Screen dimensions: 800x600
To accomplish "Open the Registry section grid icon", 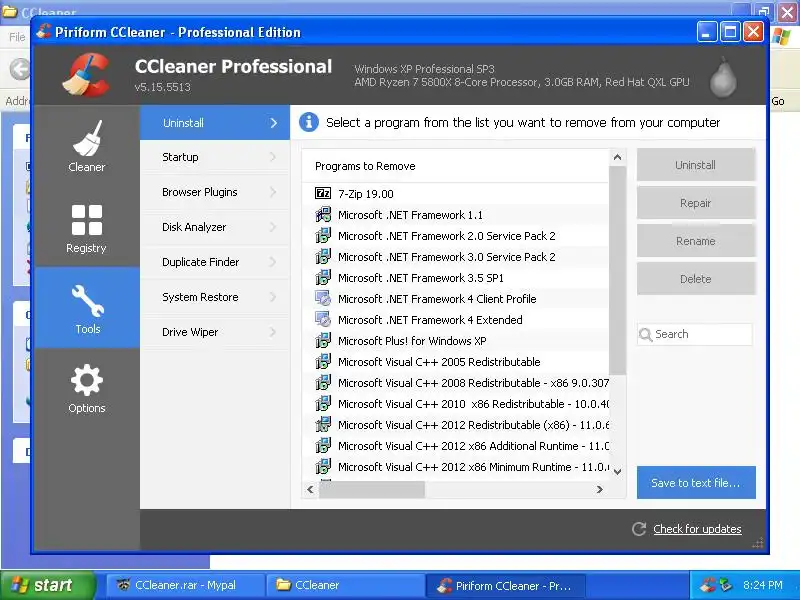I will pyautogui.click(x=87, y=219).
